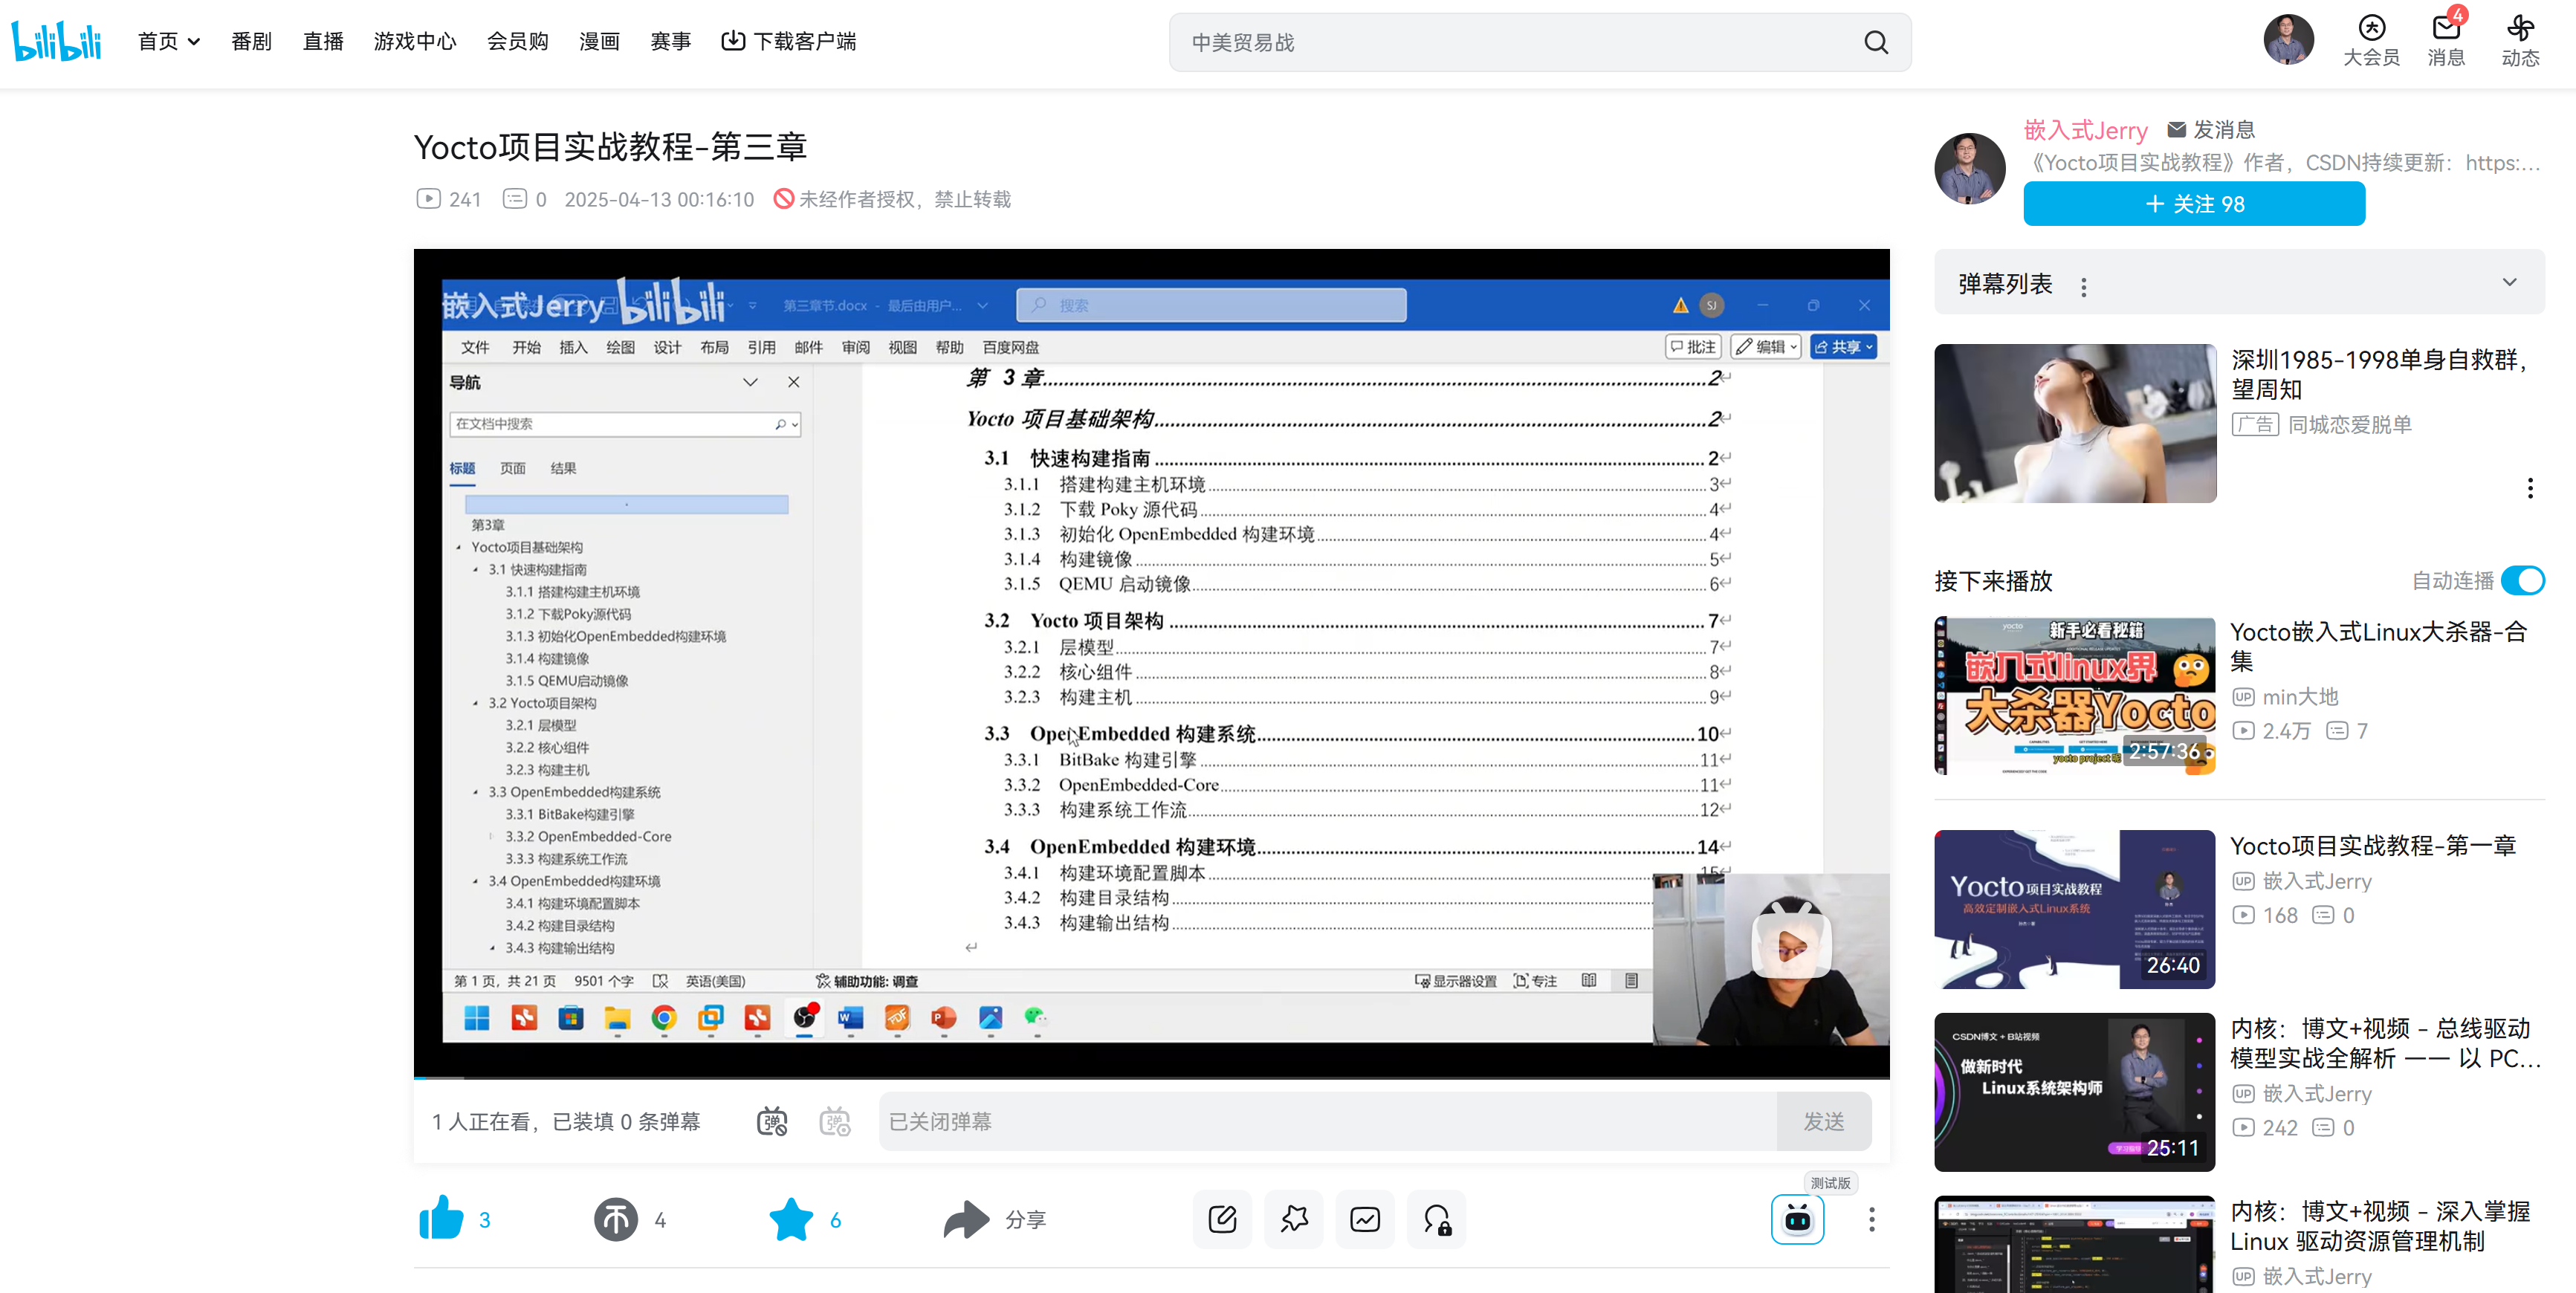
Task: Open the 首页 dropdown menu
Action: pyautogui.click(x=168, y=41)
